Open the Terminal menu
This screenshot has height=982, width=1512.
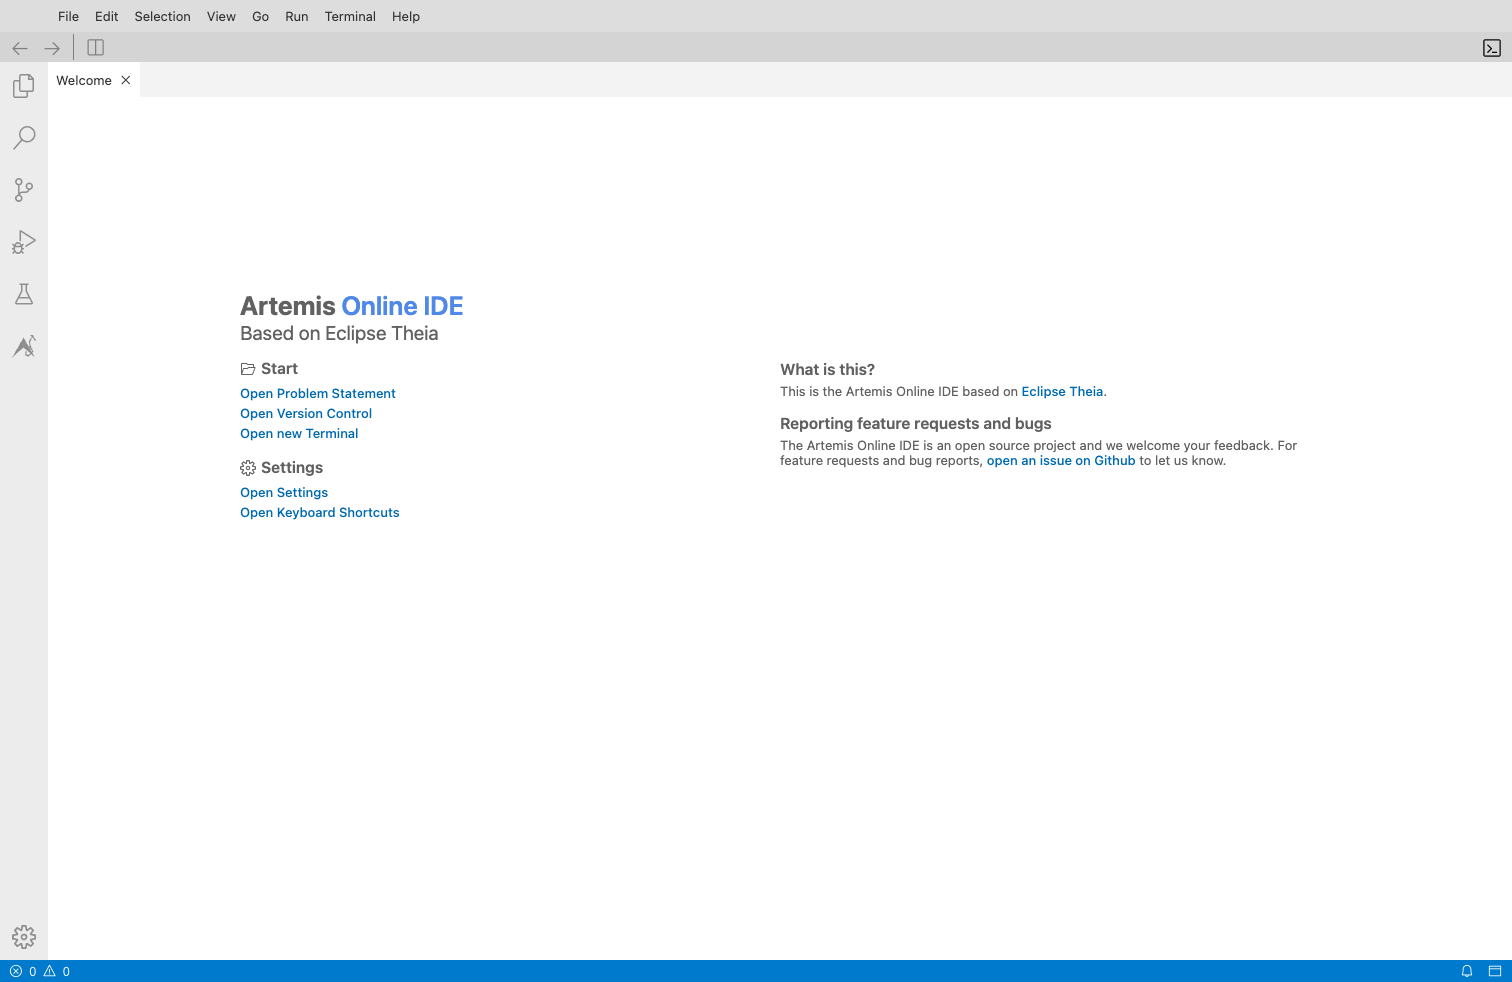(x=350, y=16)
